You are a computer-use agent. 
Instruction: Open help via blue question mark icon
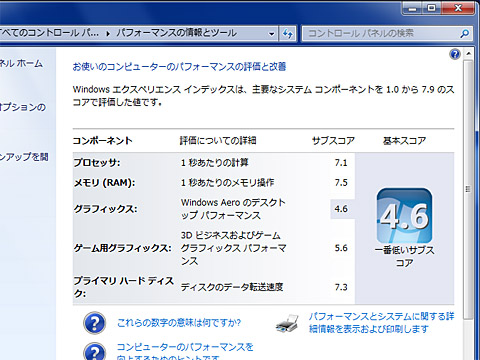(x=455, y=54)
